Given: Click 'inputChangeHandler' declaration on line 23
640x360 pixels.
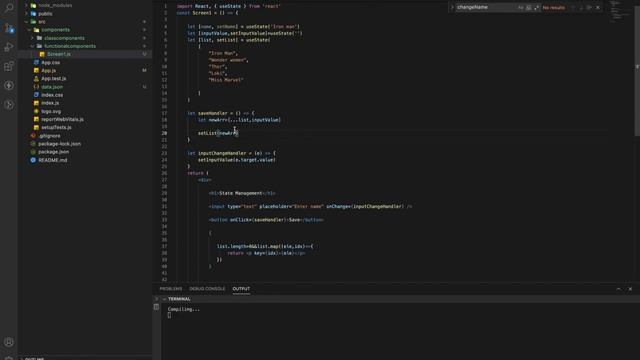Looking at the screenshot, I should pyautogui.click(x=222, y=153).
